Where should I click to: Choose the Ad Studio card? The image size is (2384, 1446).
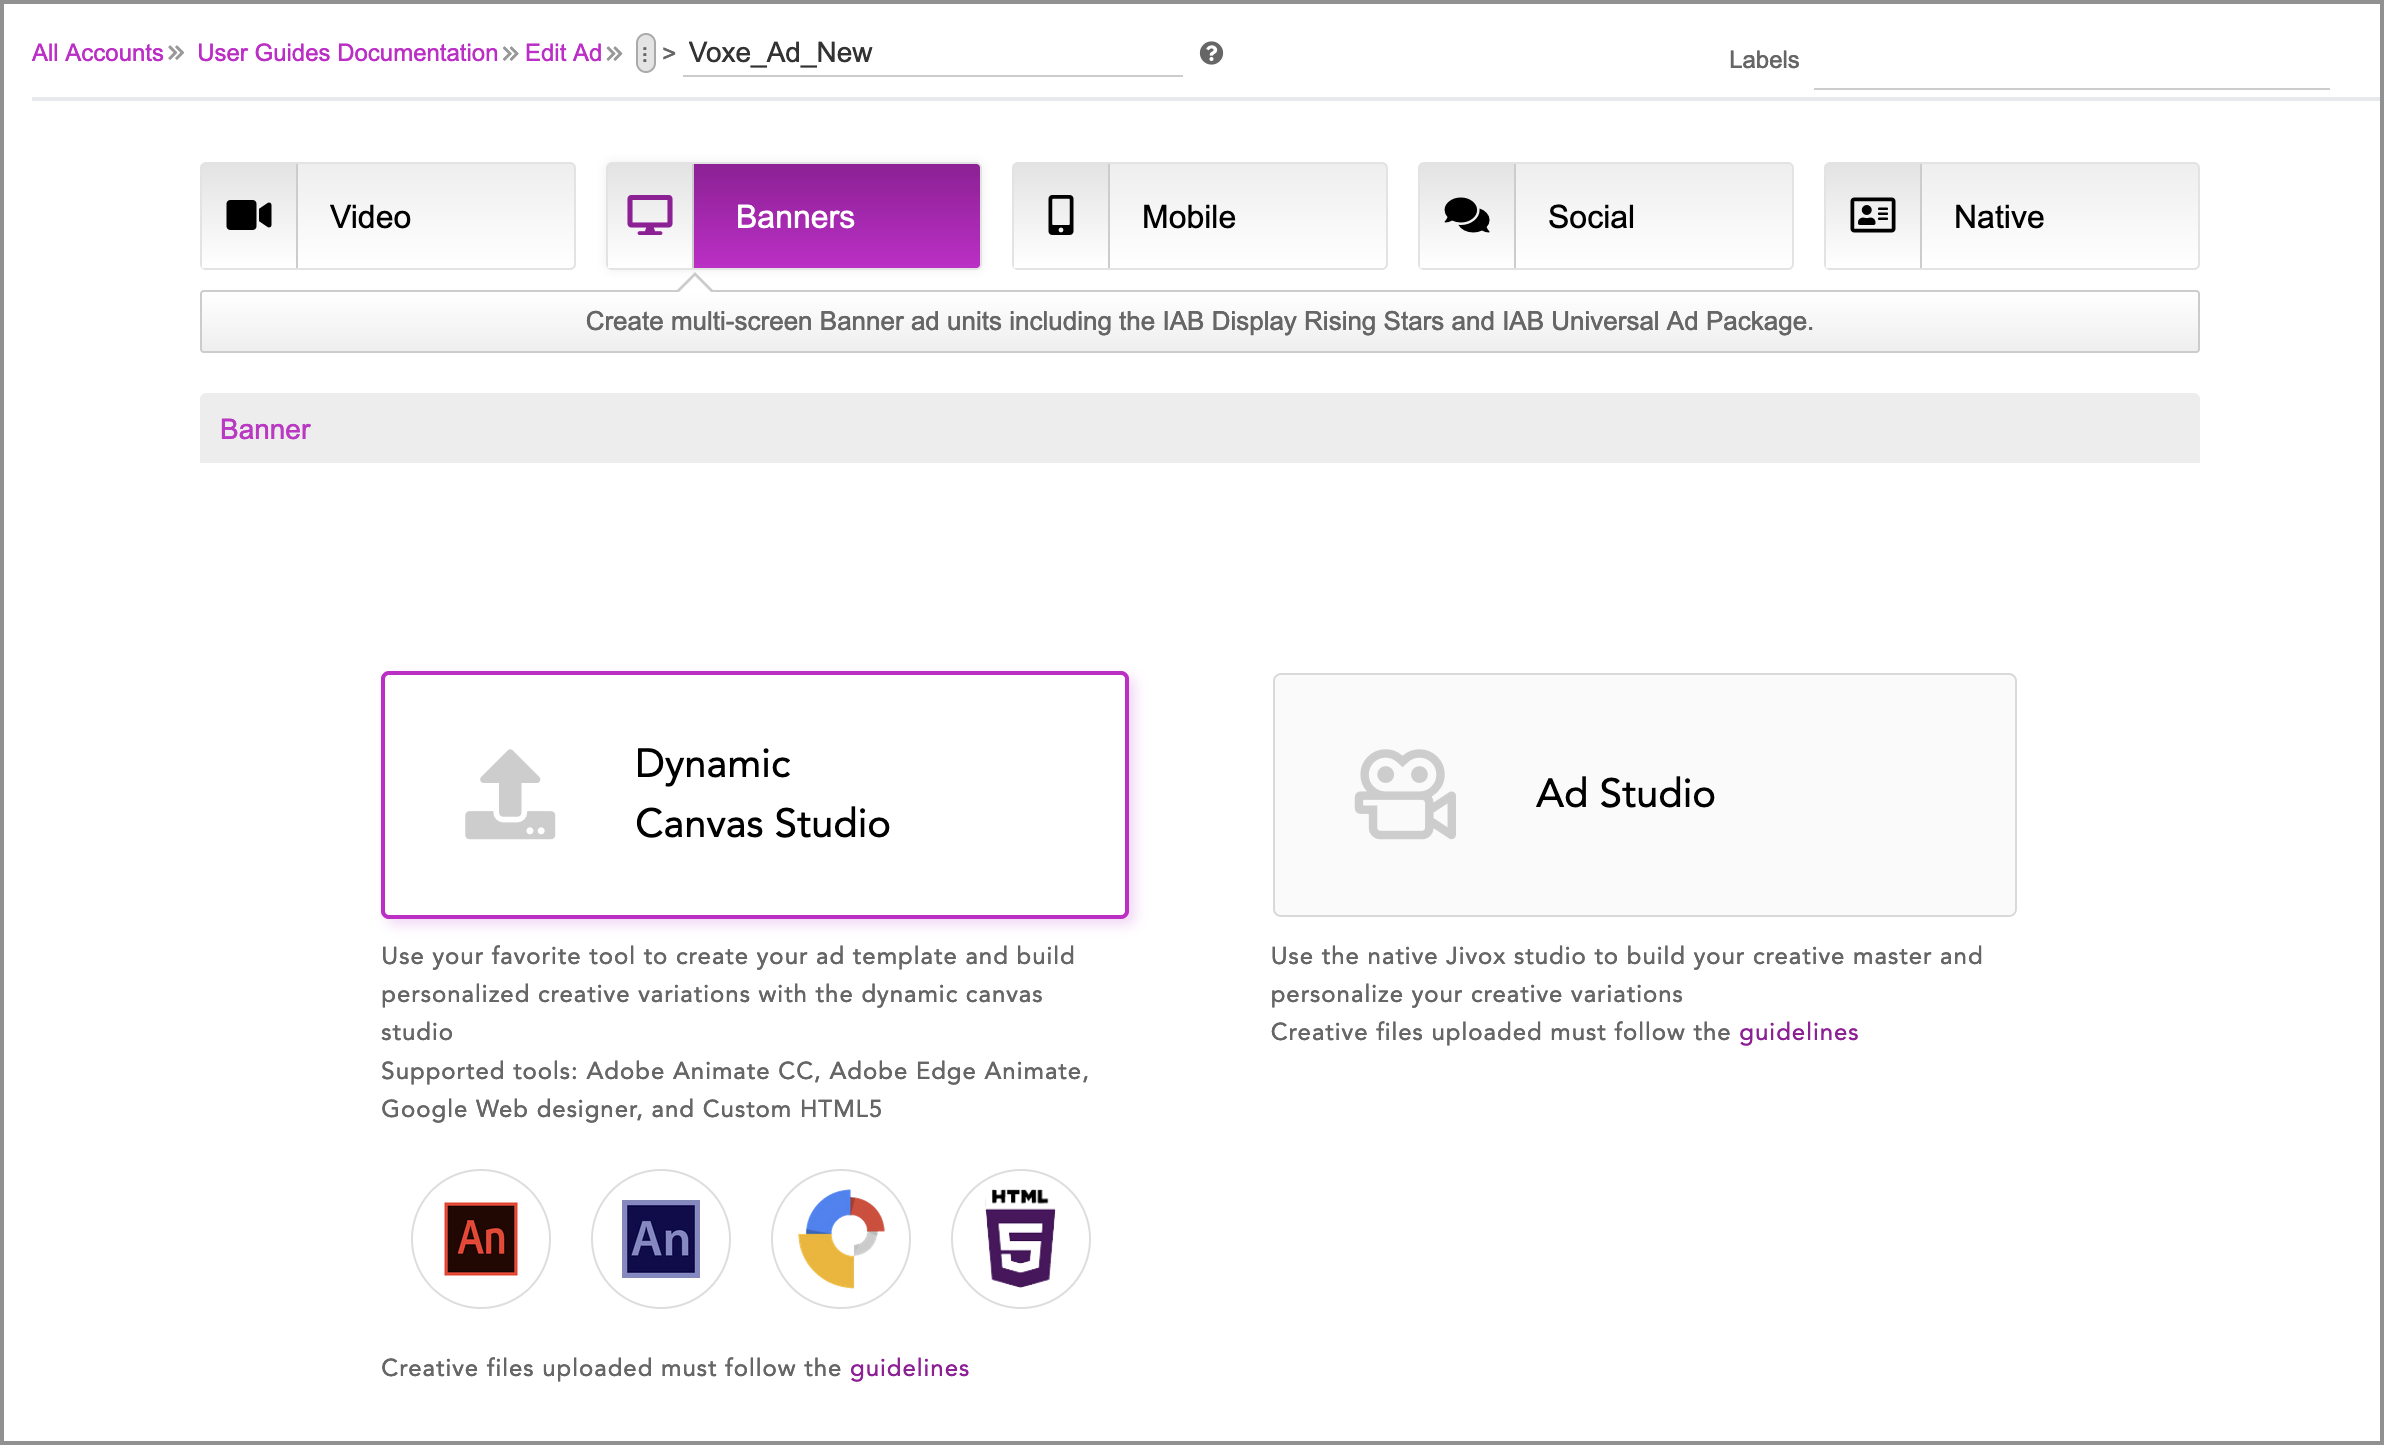coord(1644,794)
